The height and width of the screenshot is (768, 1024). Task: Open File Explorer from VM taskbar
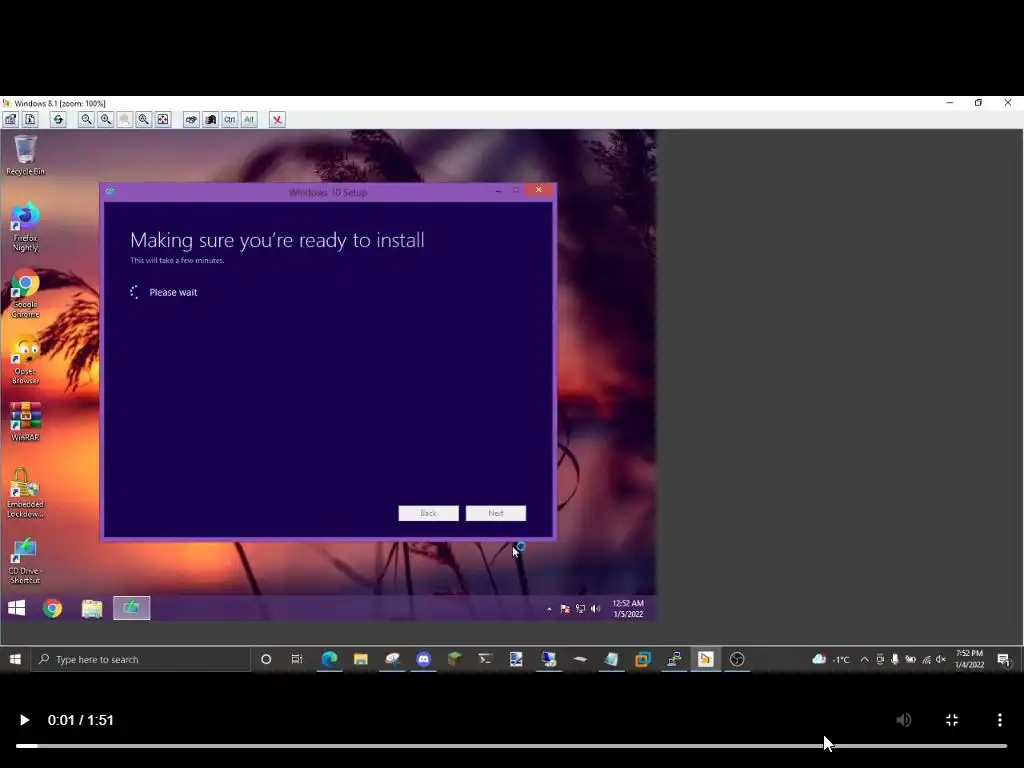pyautogui.click(x=92, y=608)
